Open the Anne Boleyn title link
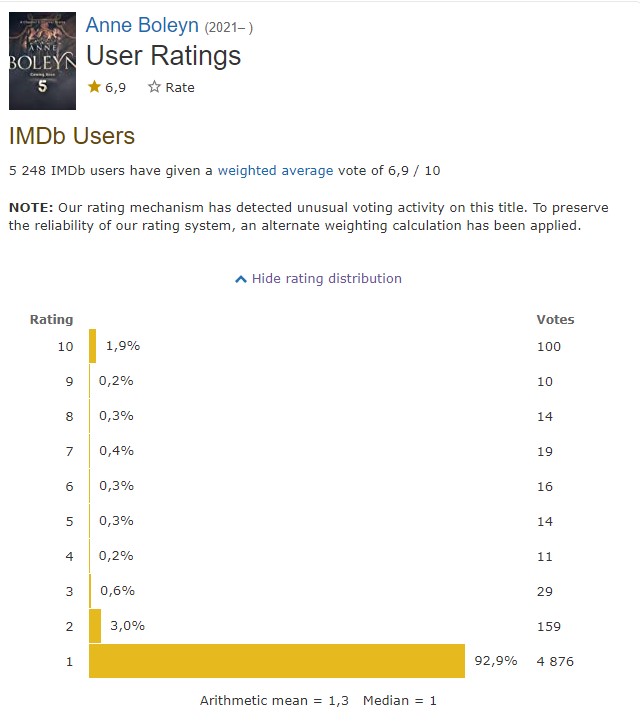This screenshot has width=640, height=723. [x=142, y=25]
